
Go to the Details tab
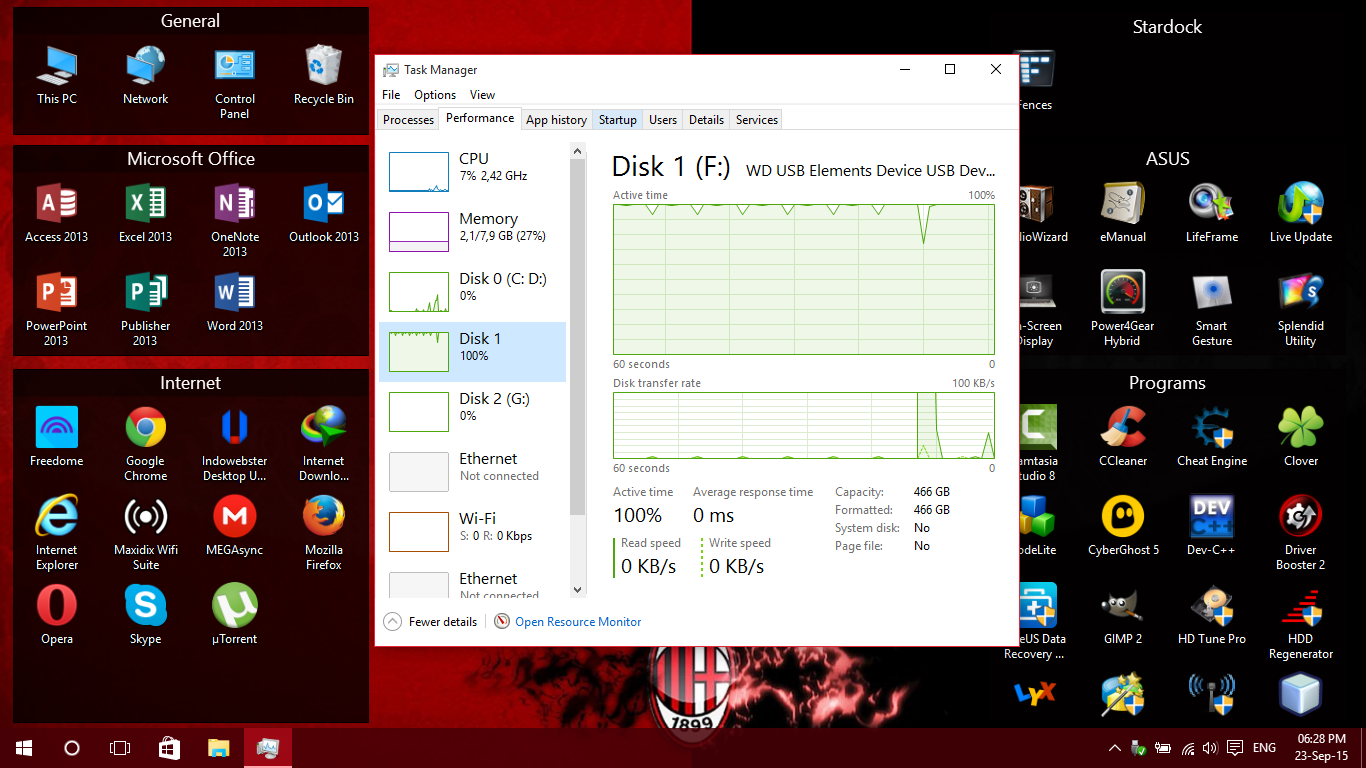tap(706, 120)
